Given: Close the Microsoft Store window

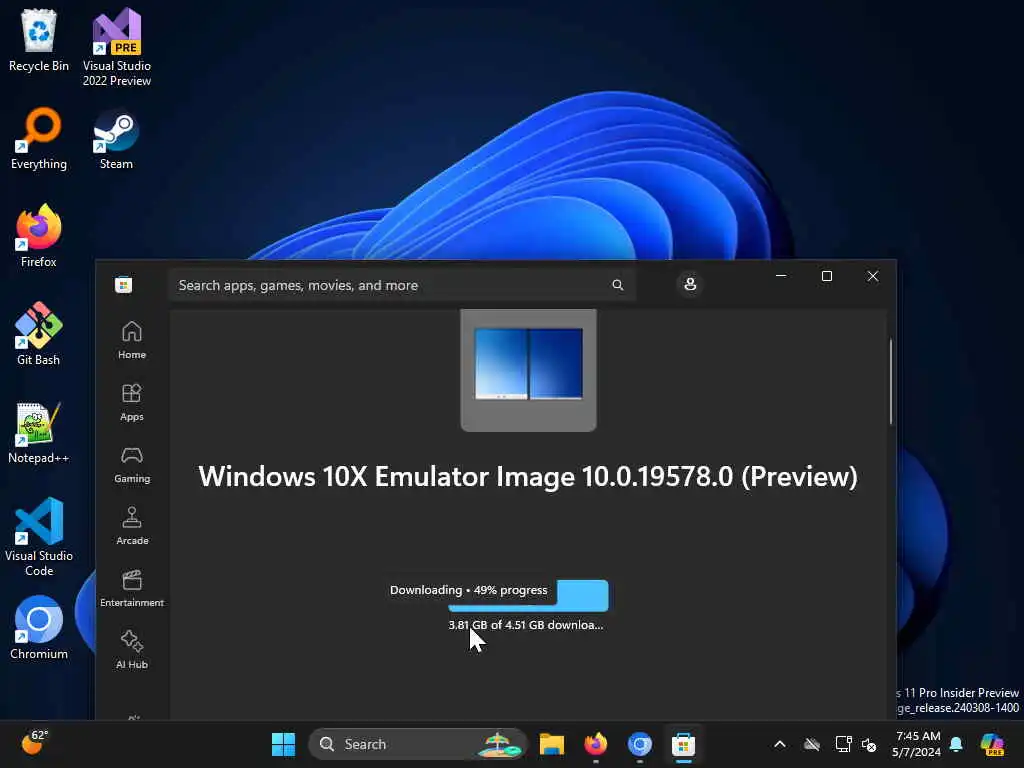Looking at the screenshot, I should 873,276.
